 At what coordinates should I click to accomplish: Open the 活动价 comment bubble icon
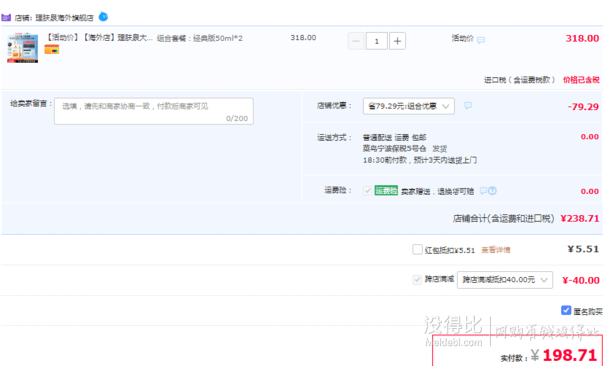coord(481,40)
